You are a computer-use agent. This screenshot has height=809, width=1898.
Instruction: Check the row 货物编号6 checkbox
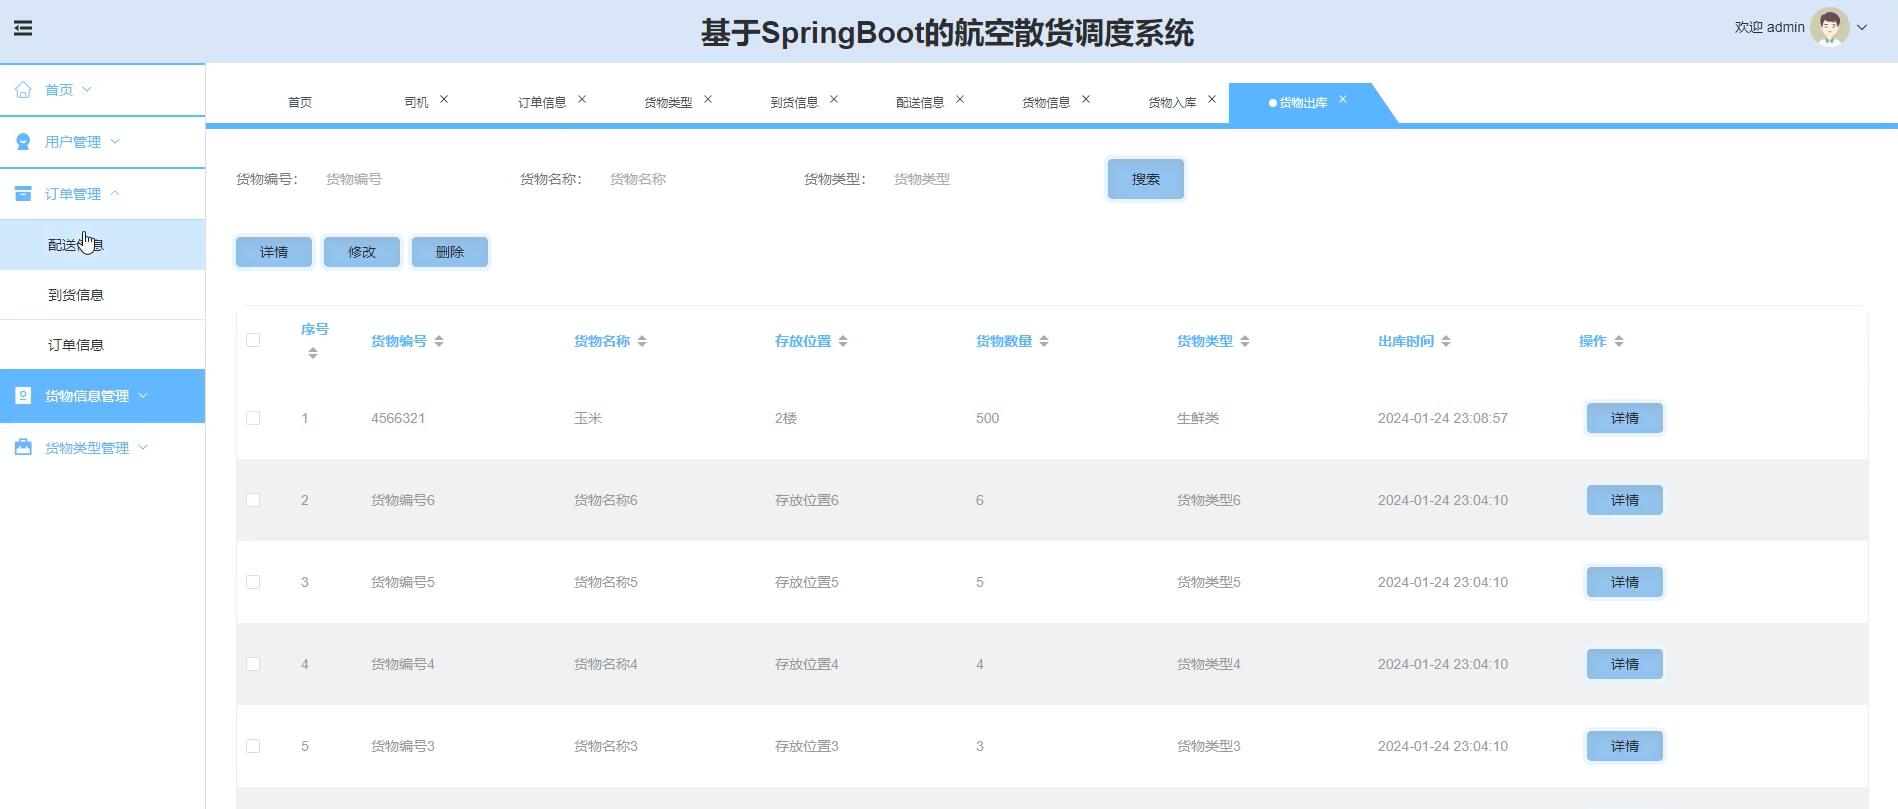tap(253, 500)
